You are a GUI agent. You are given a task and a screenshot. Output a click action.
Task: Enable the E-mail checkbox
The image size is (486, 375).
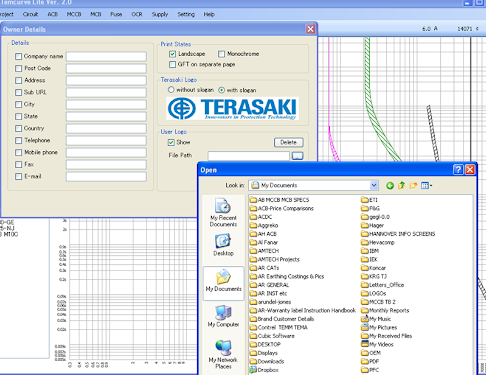pos(19,176)
